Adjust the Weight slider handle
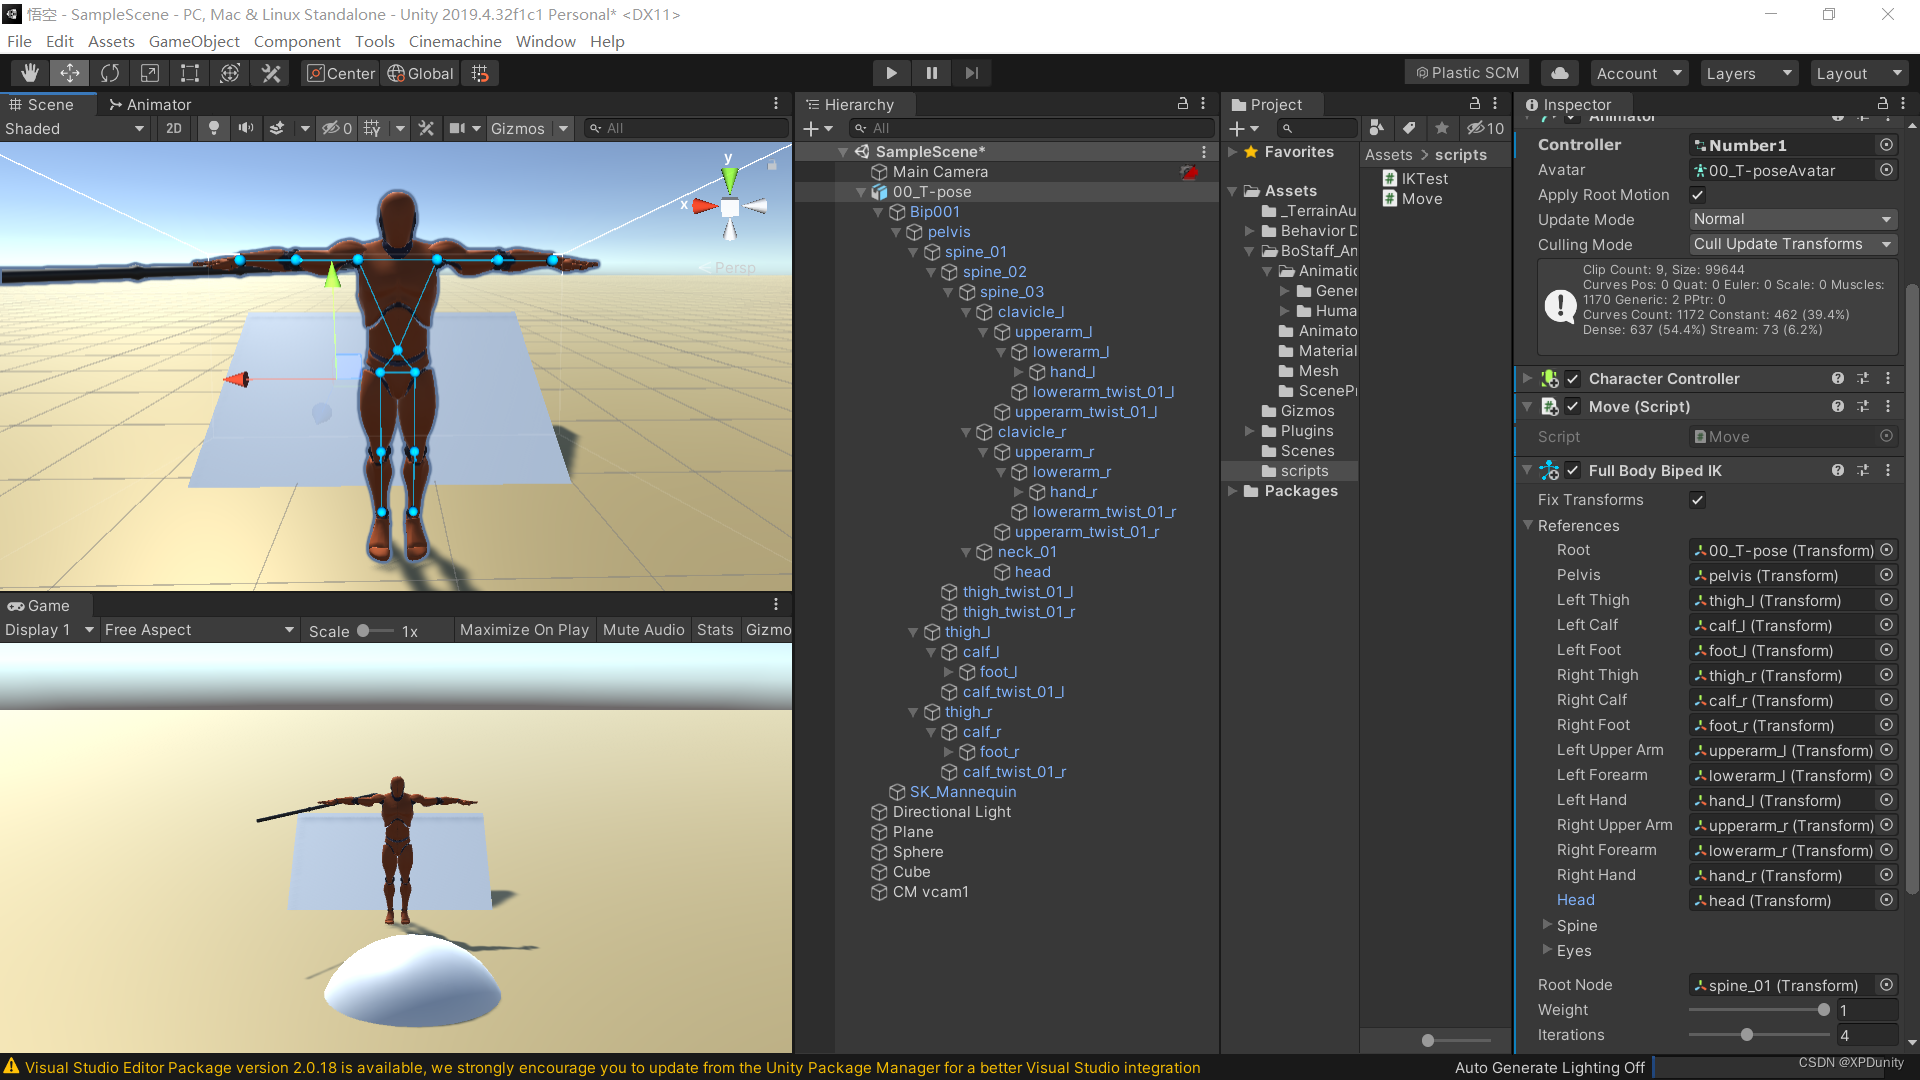This screenshot has height=1080, width=1920. [1823, 1010]
